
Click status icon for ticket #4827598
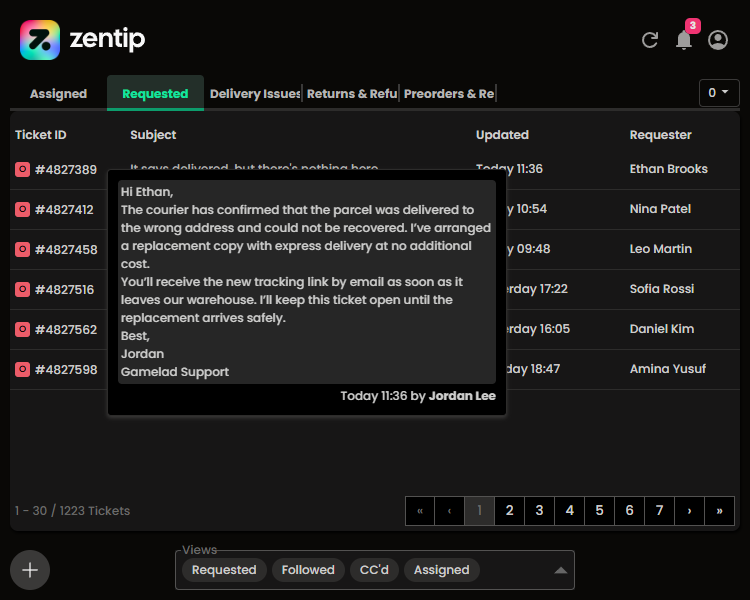pos(22,369)
